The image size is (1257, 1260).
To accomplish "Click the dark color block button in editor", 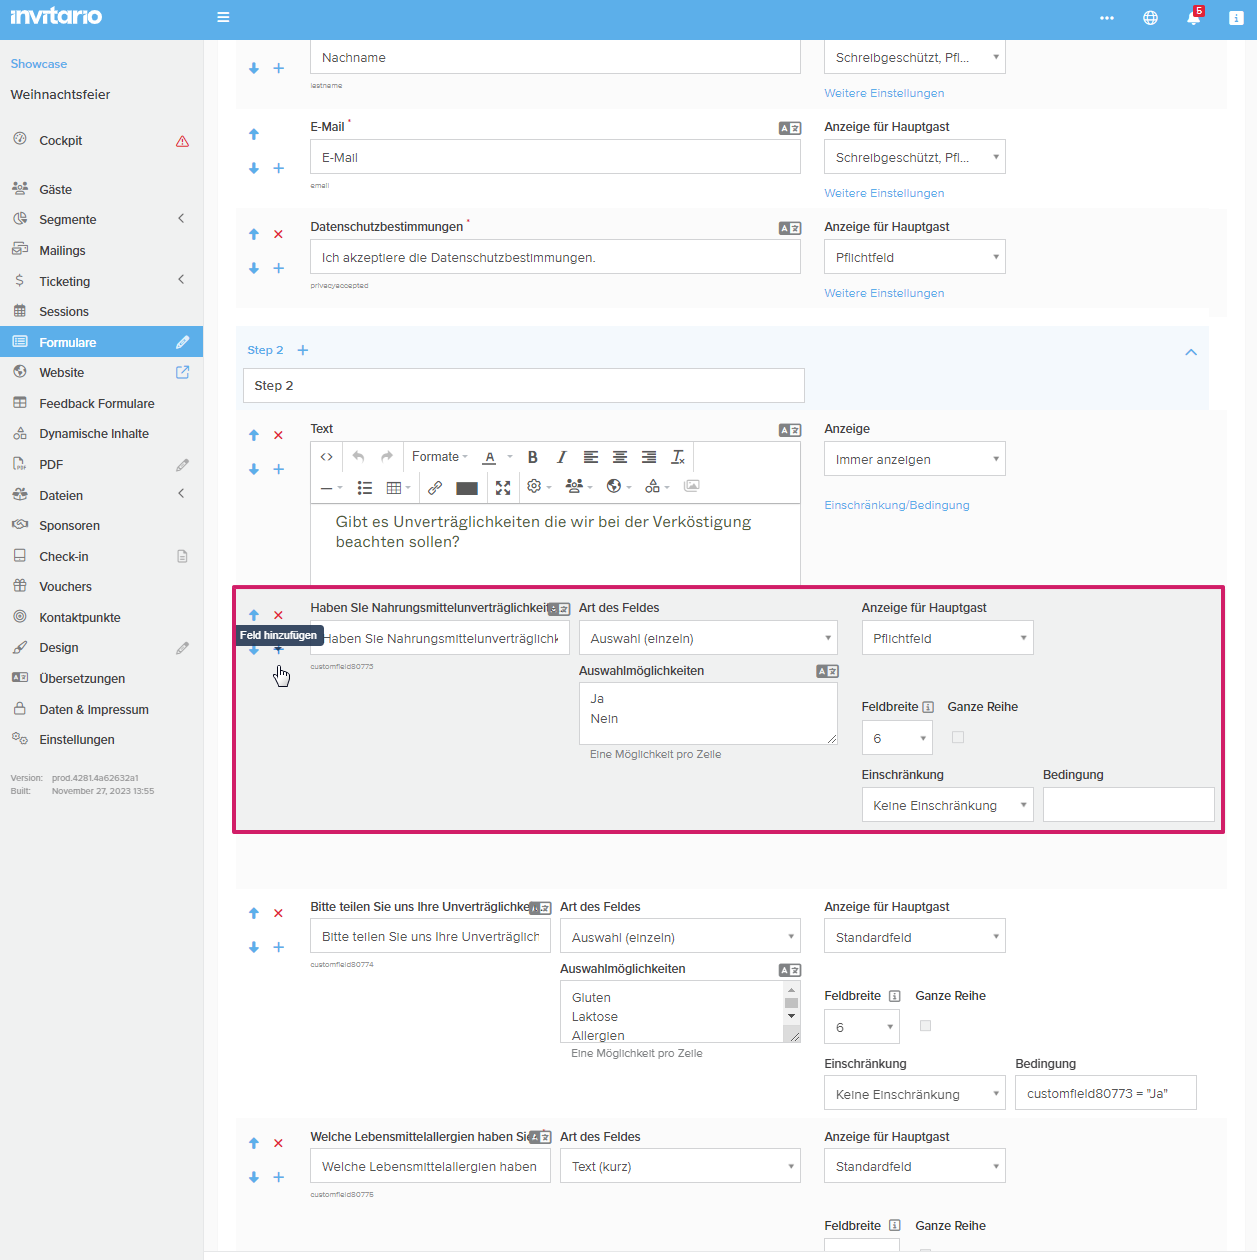I will (x=467, y=488).
